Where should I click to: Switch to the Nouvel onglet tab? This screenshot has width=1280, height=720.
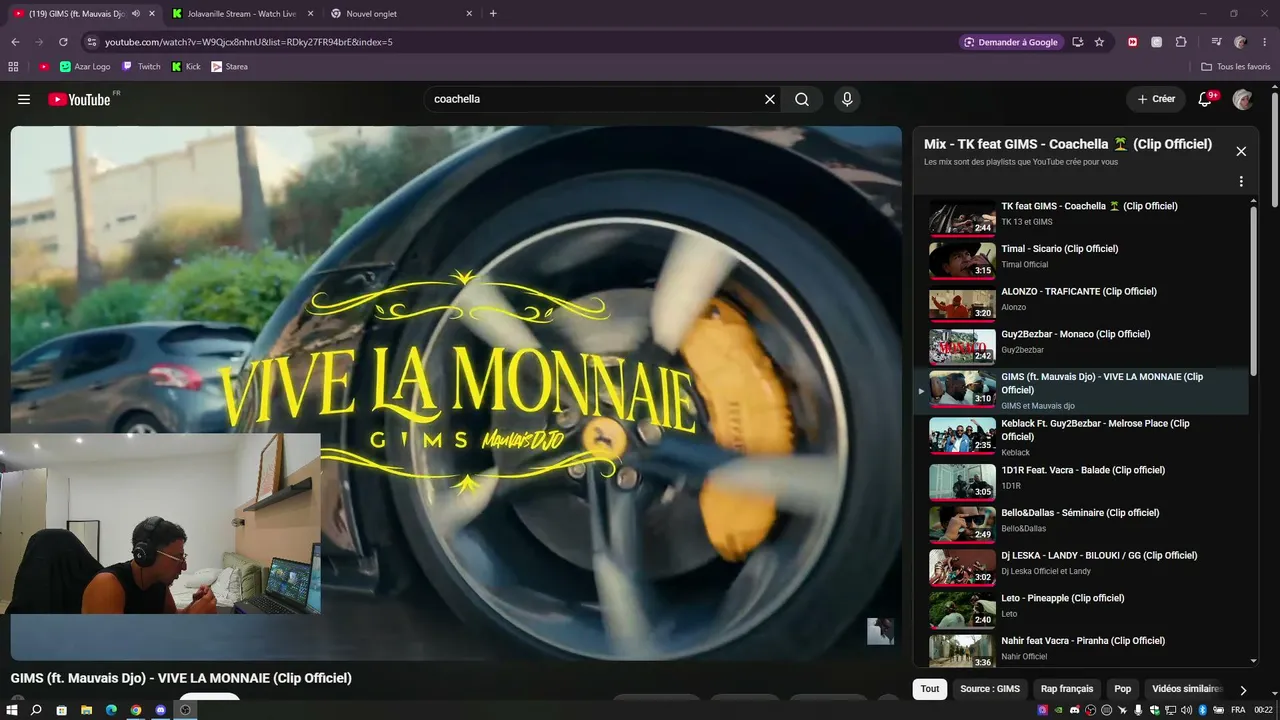coord(400,14)
